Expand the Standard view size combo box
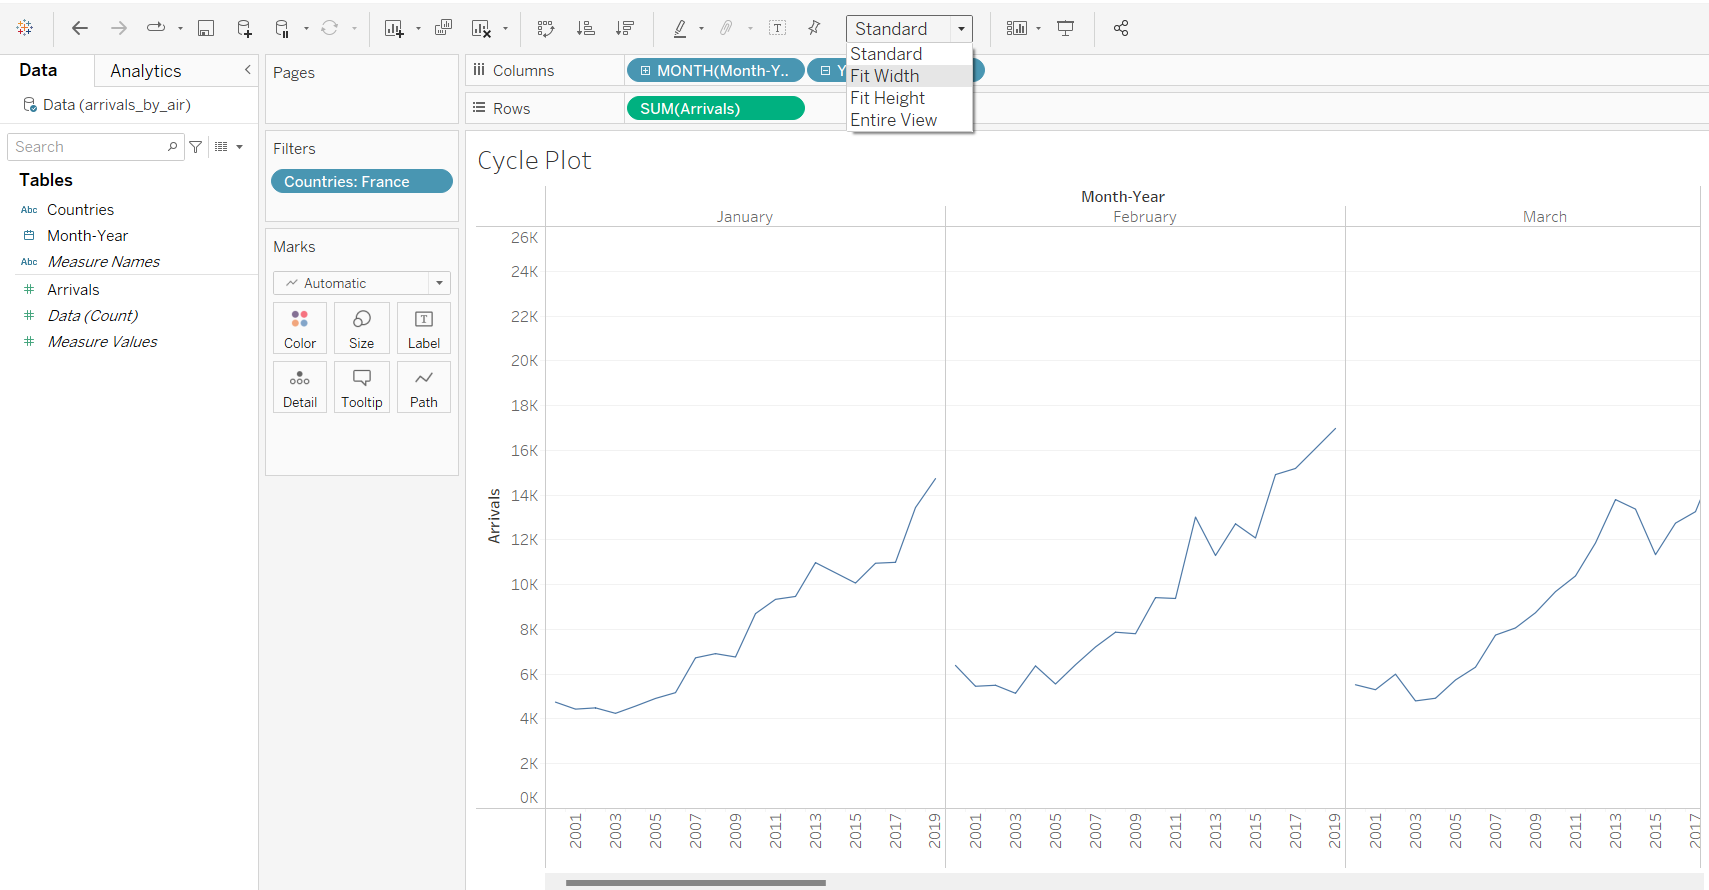The width and height of the screenshot is (1709, 890). coord(960,29)
